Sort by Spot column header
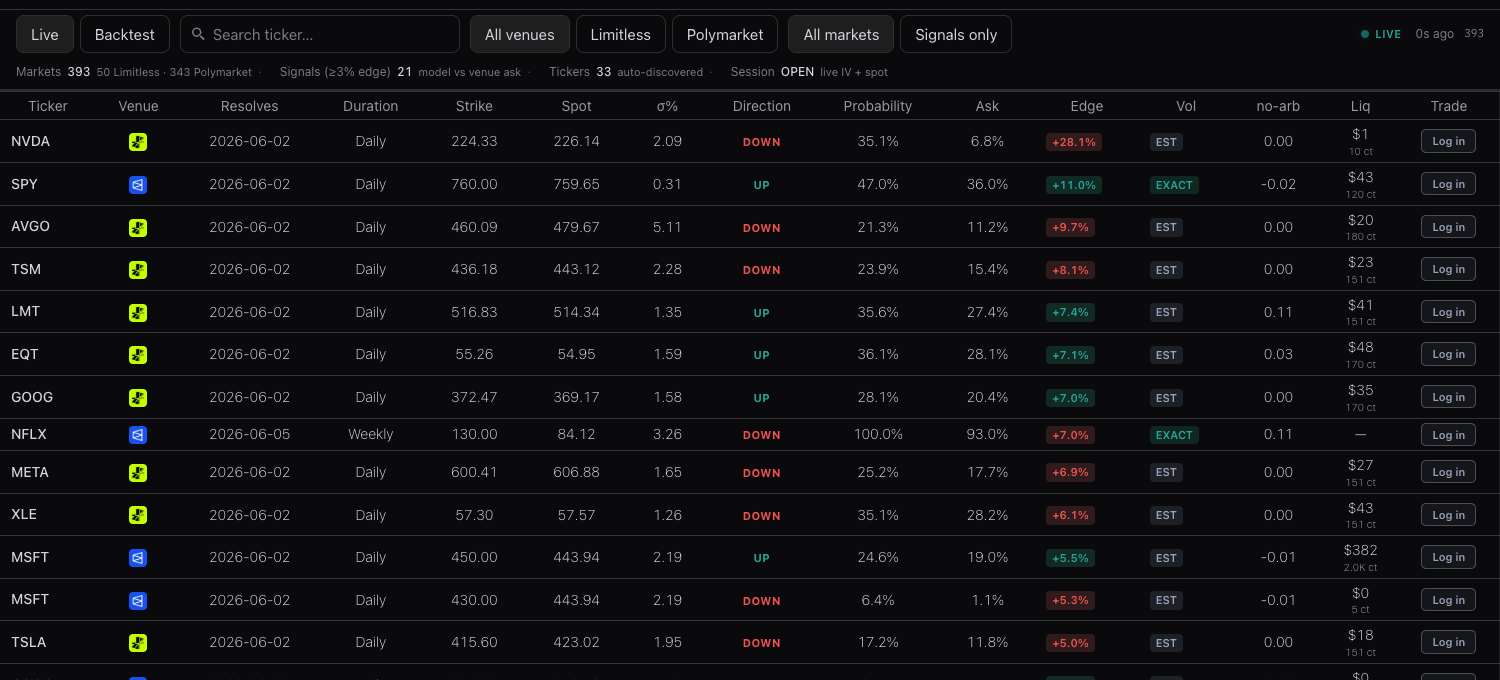 coord(576,106)
